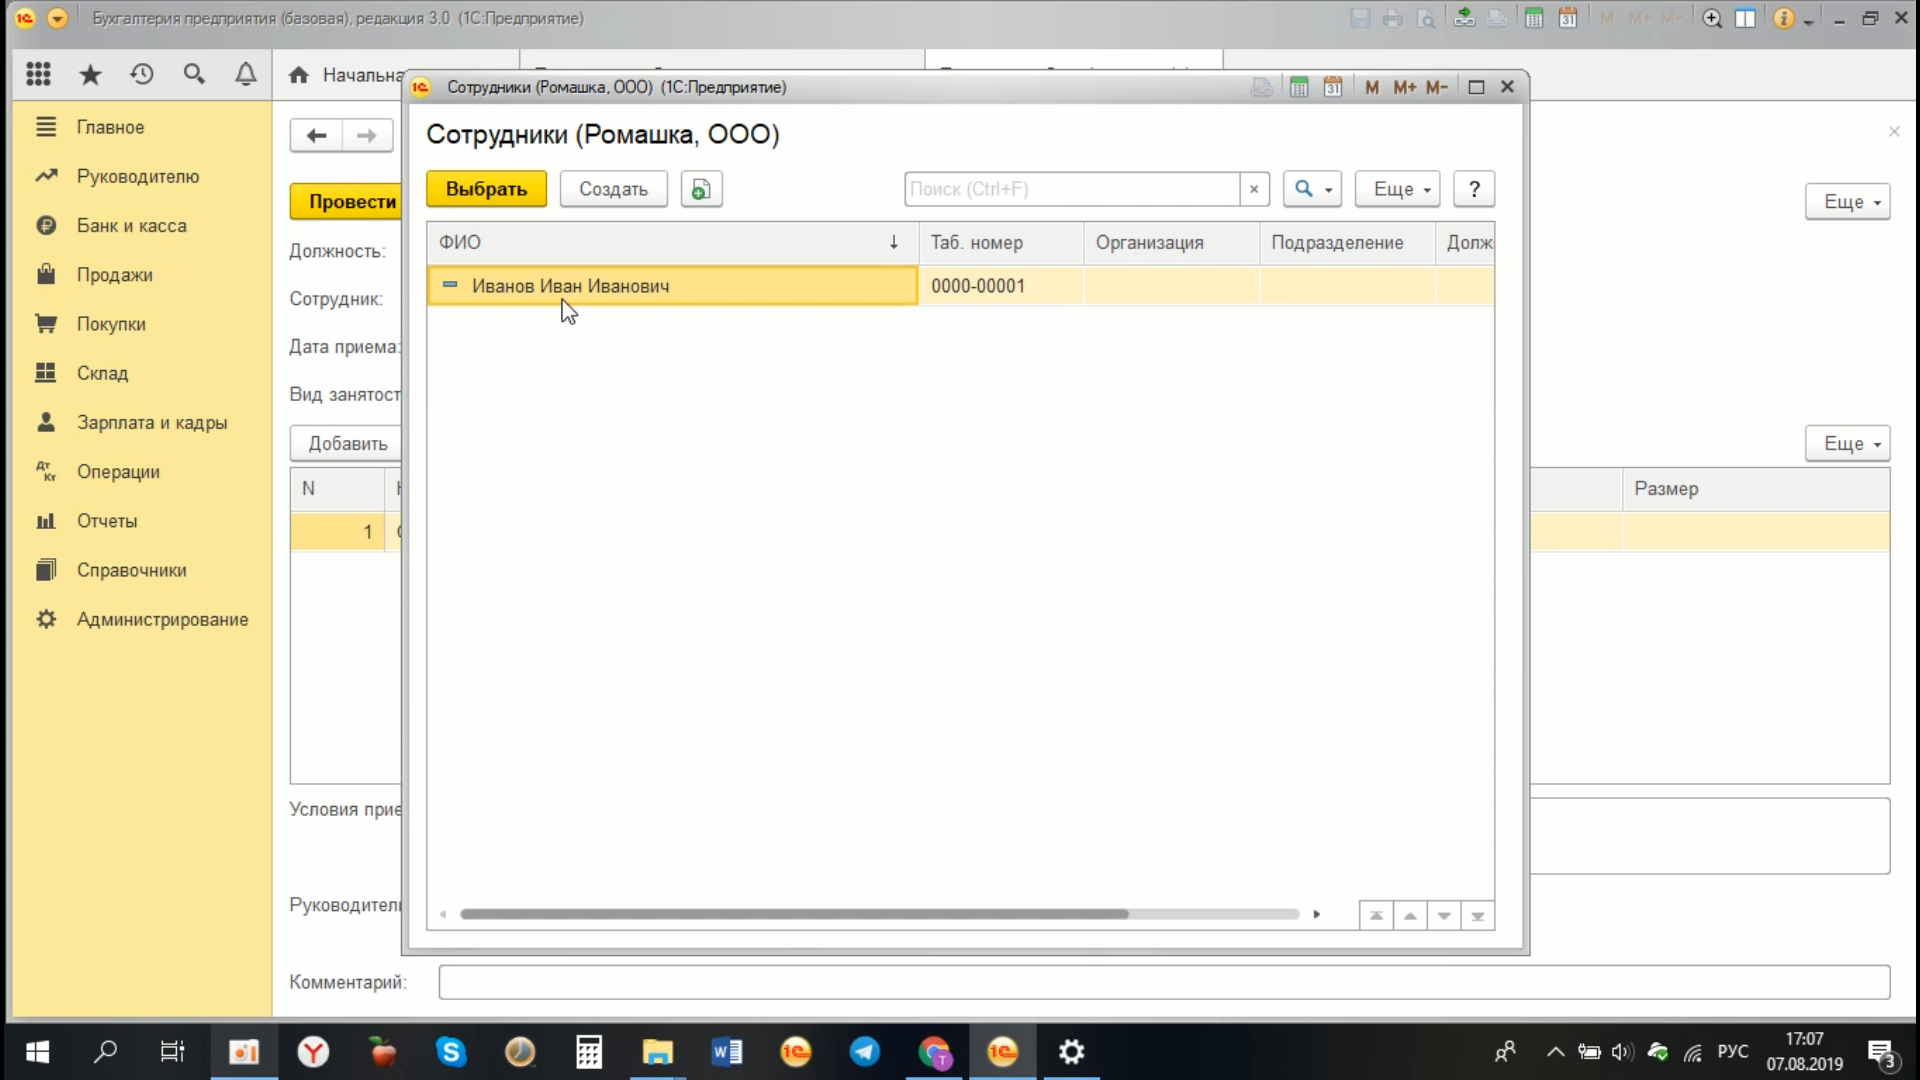Click the Подразделение column header
Viewport: 1920px width, 1080px height.
(1347, 243)
